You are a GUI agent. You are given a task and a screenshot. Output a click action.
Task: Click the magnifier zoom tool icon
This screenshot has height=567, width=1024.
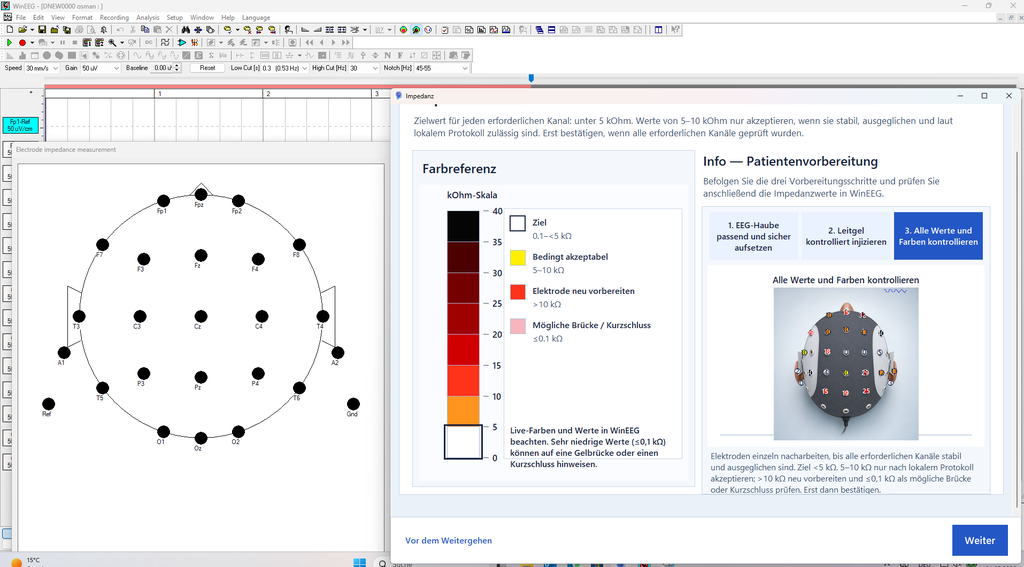(112, 42)
